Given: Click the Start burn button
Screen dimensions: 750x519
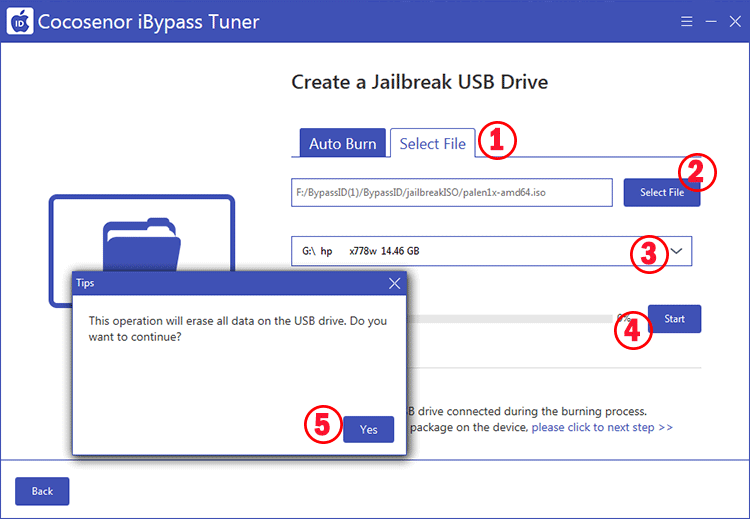Looking at the screenshot, I should pyautogui.click(x=674, y=319).
